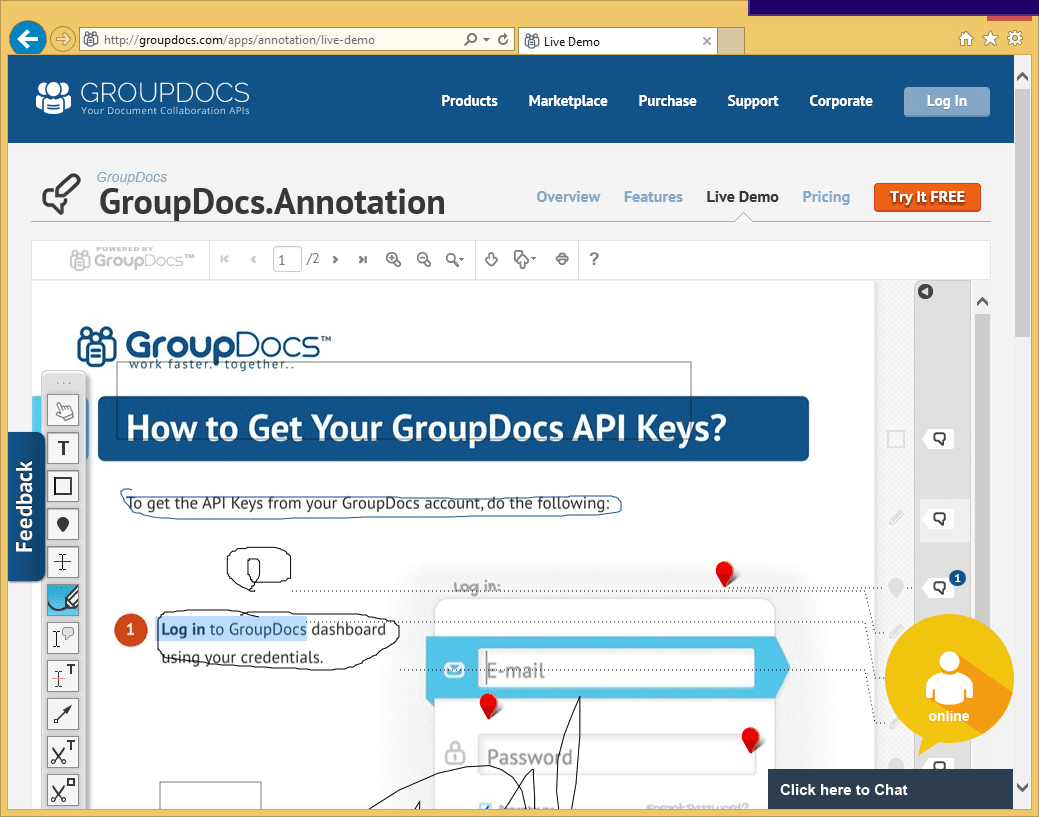Click the Click here to Chat bar
This screenshot has height=817, width=1039.
(x=890, y=789)
